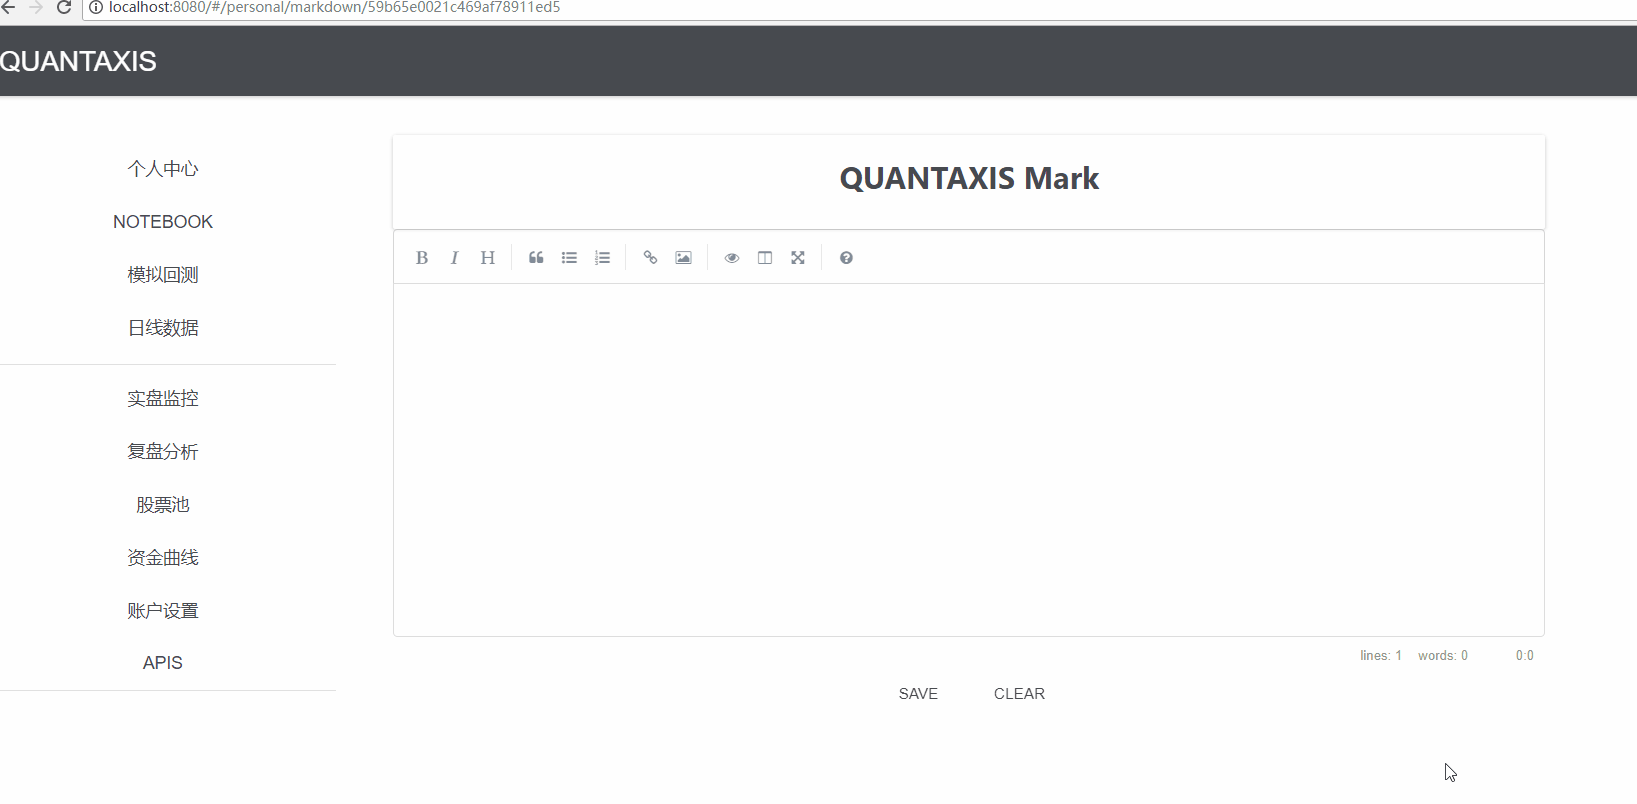
Task: Click the QUANTAXIS header logo
Action: point(78,61)
